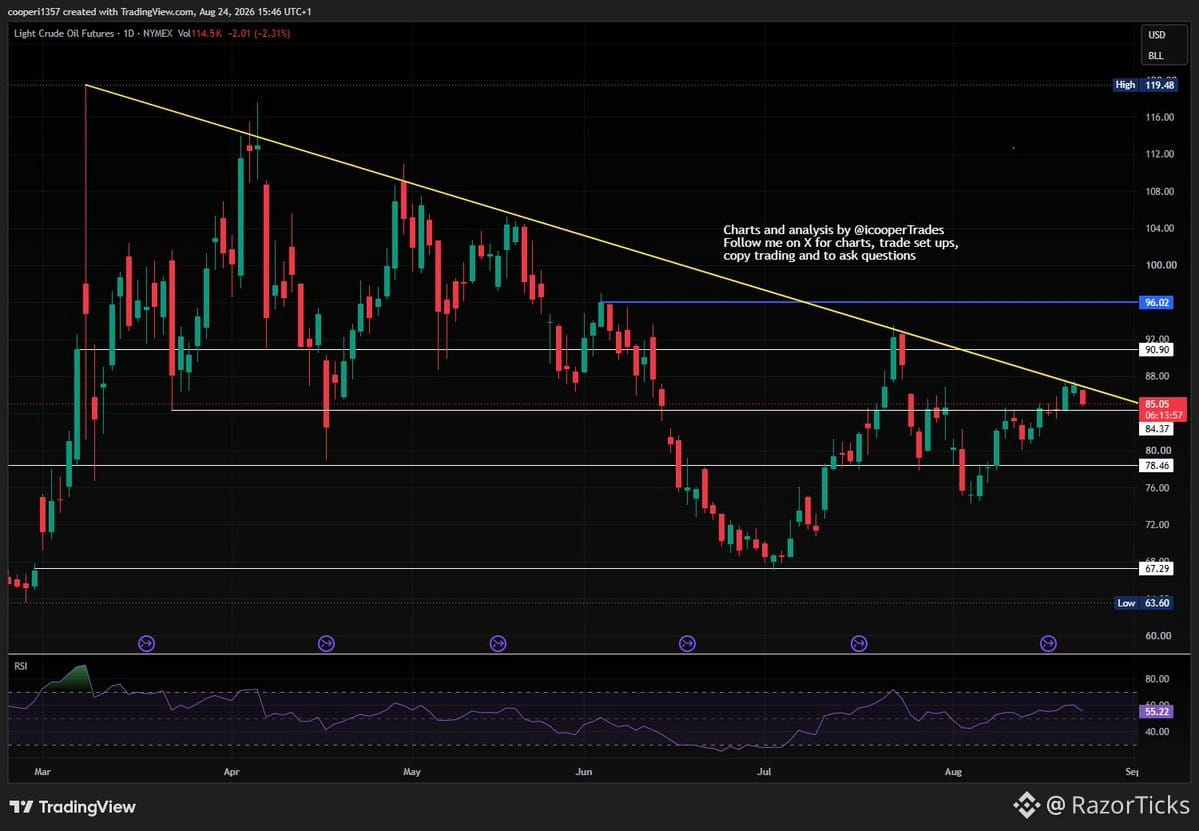Select the High 119.48 price label
1199x831 pixels.
coord(1145,85)
